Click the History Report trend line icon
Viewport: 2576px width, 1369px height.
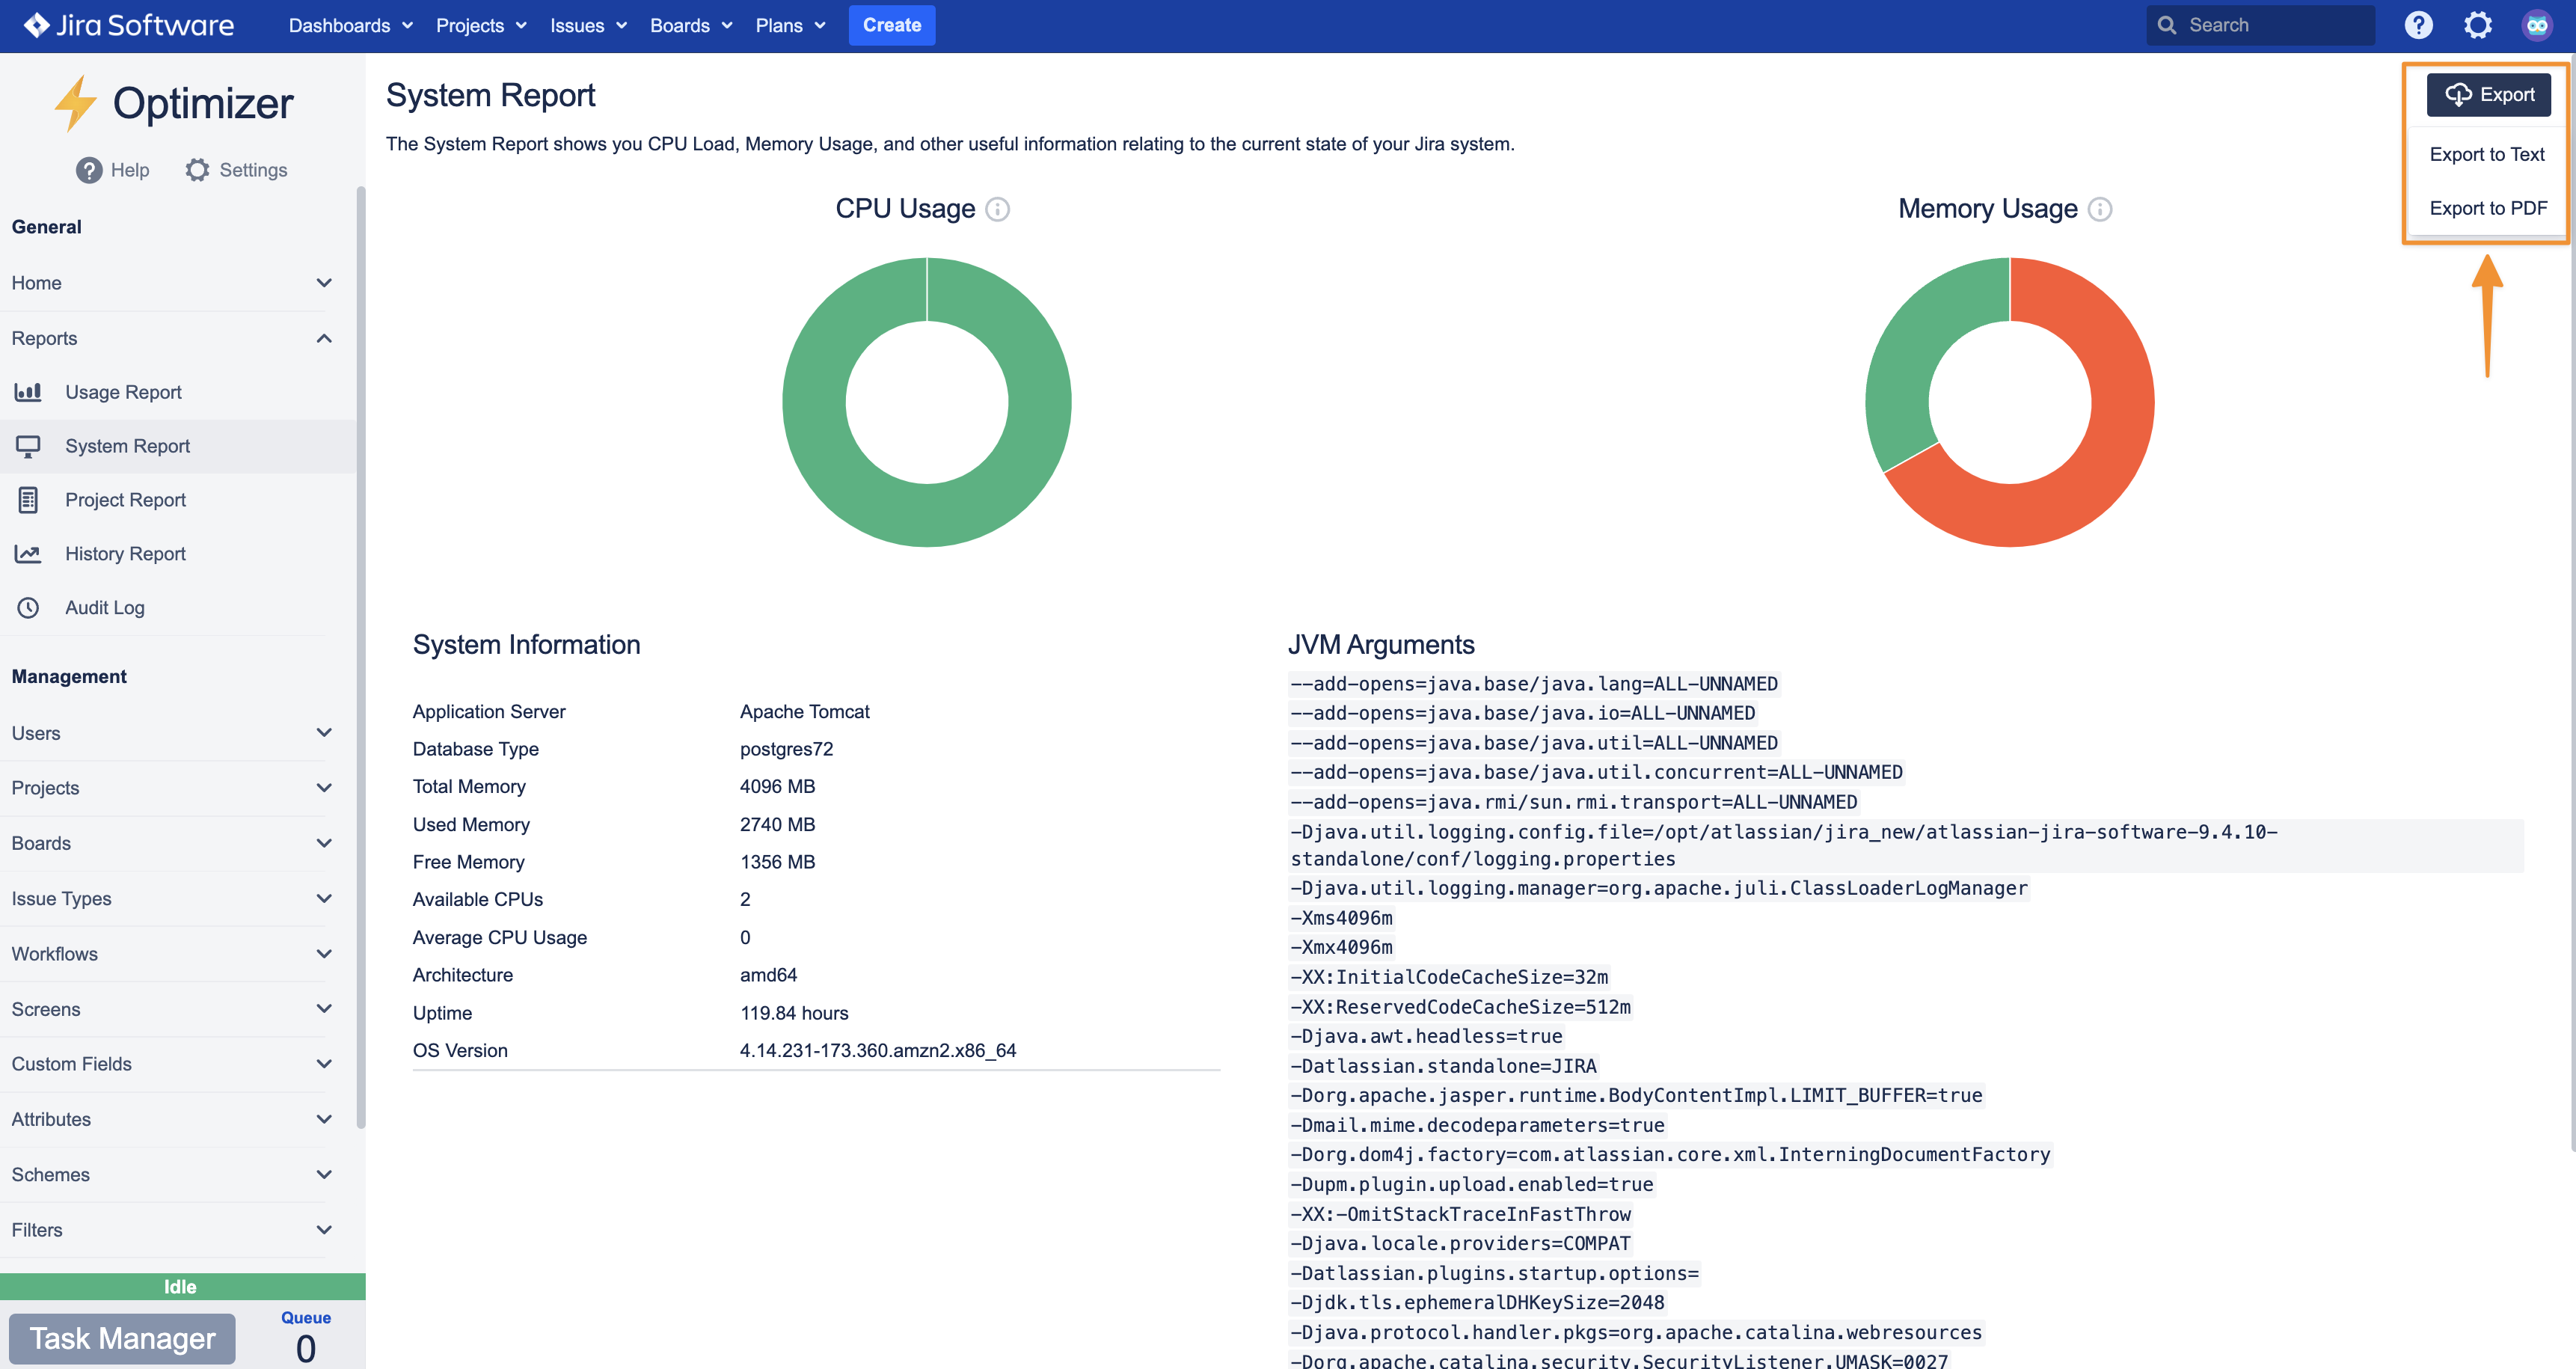tap(28, 554)
